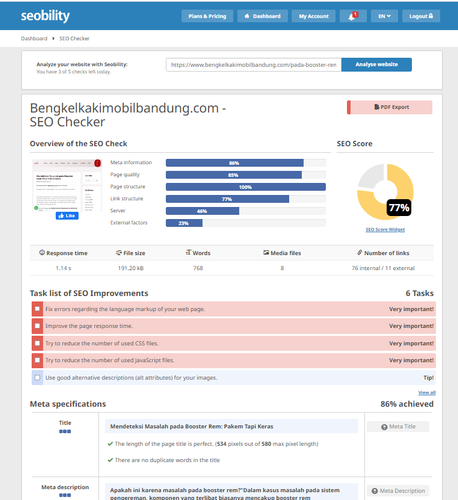Click the '6 Tasks' count text

419,293
